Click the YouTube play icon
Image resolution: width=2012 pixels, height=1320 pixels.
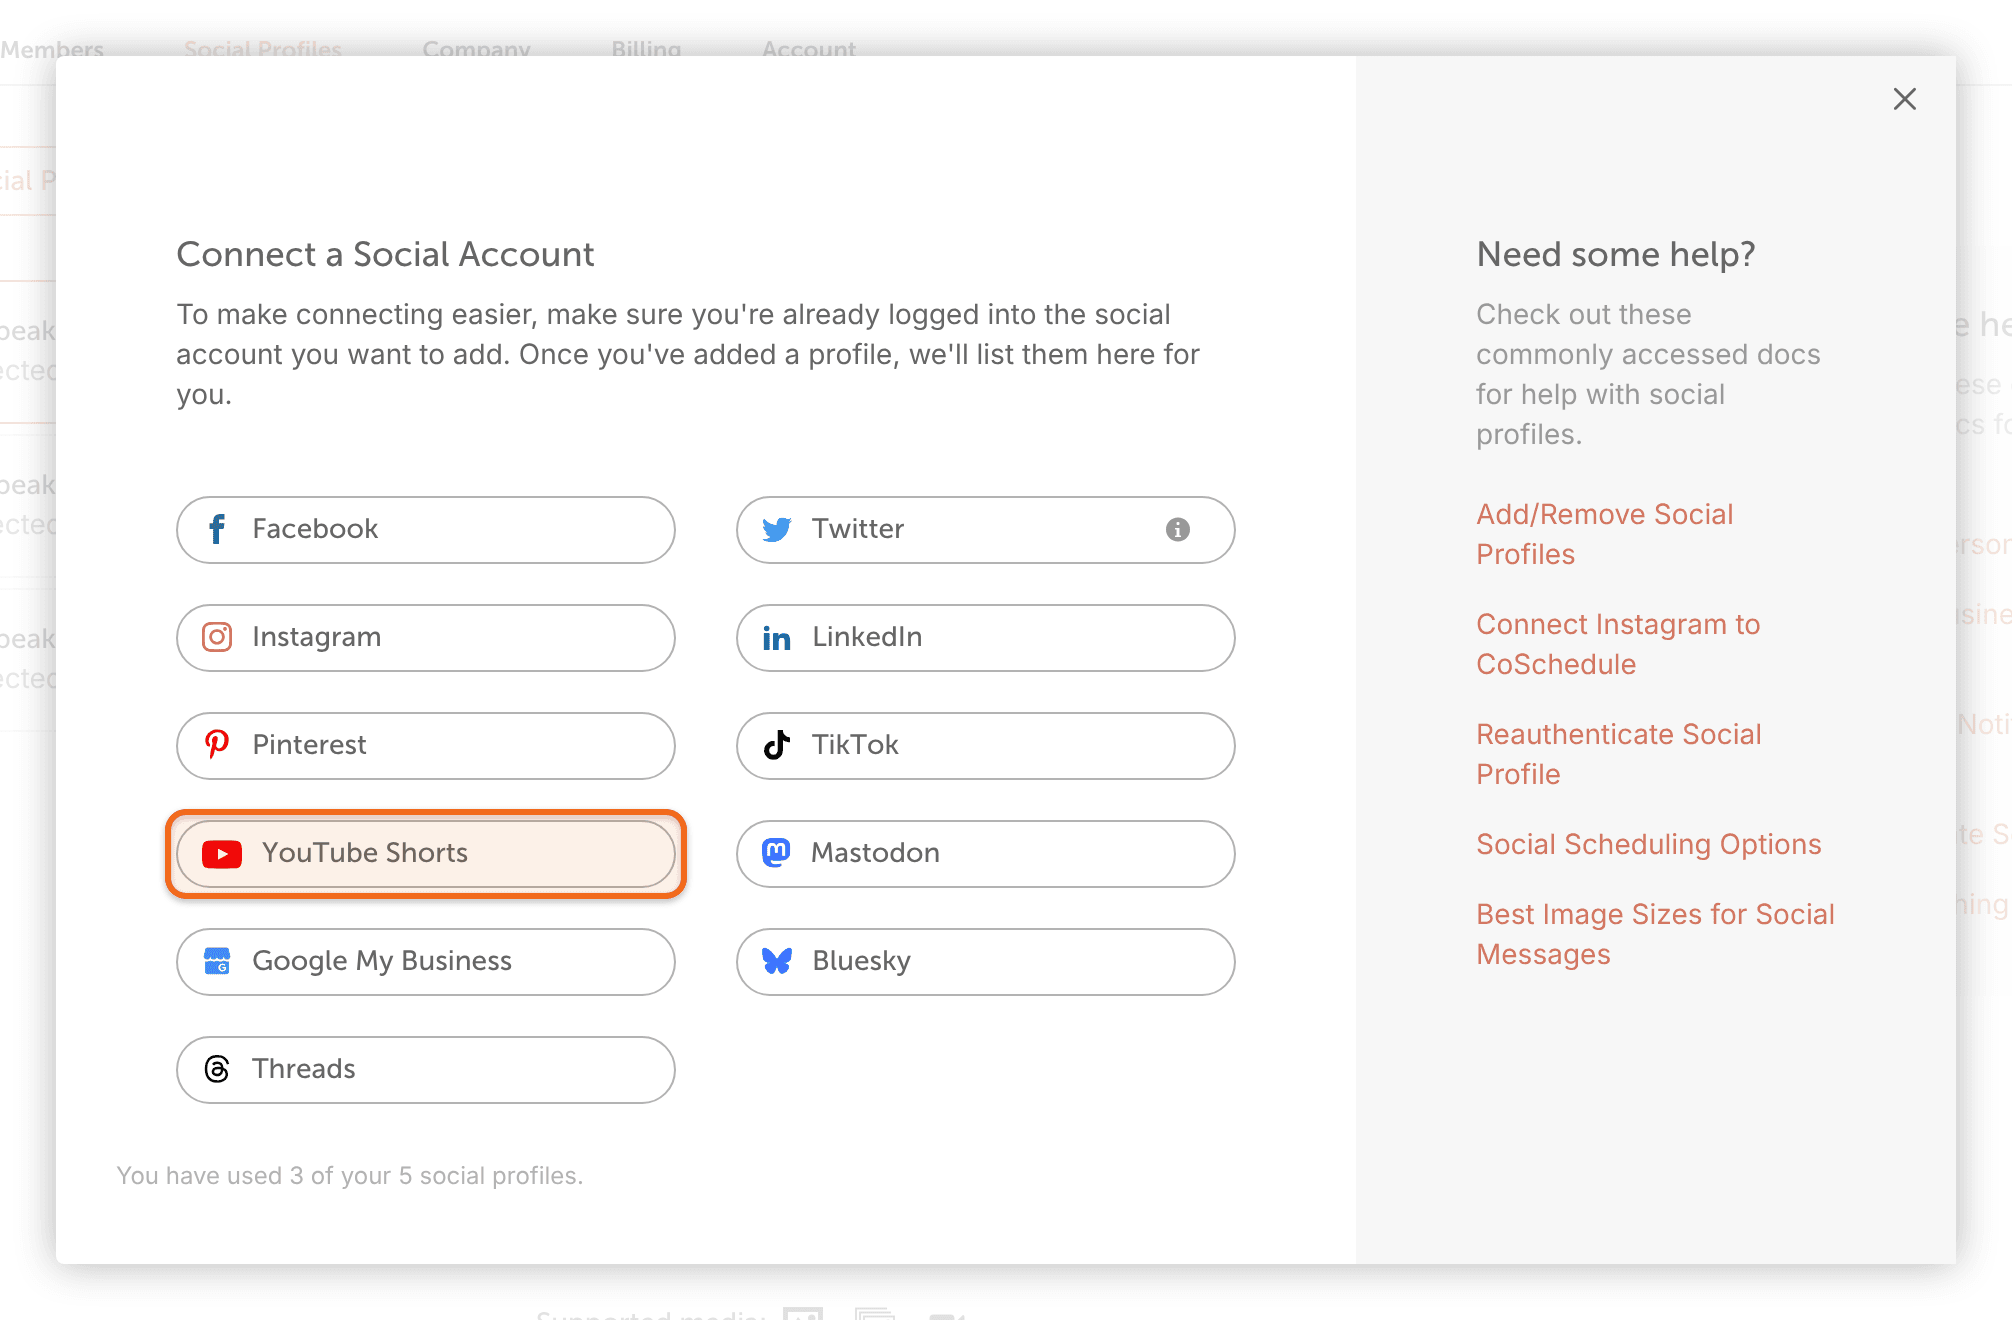pyautogui.click(x=222, y=853)
